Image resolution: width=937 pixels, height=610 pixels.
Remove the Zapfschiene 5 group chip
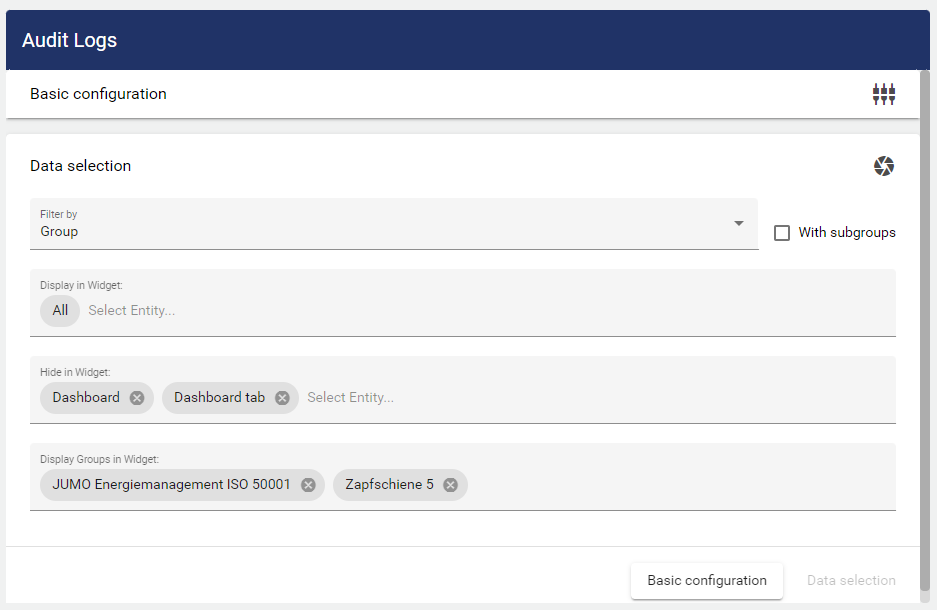coord(450,485)
